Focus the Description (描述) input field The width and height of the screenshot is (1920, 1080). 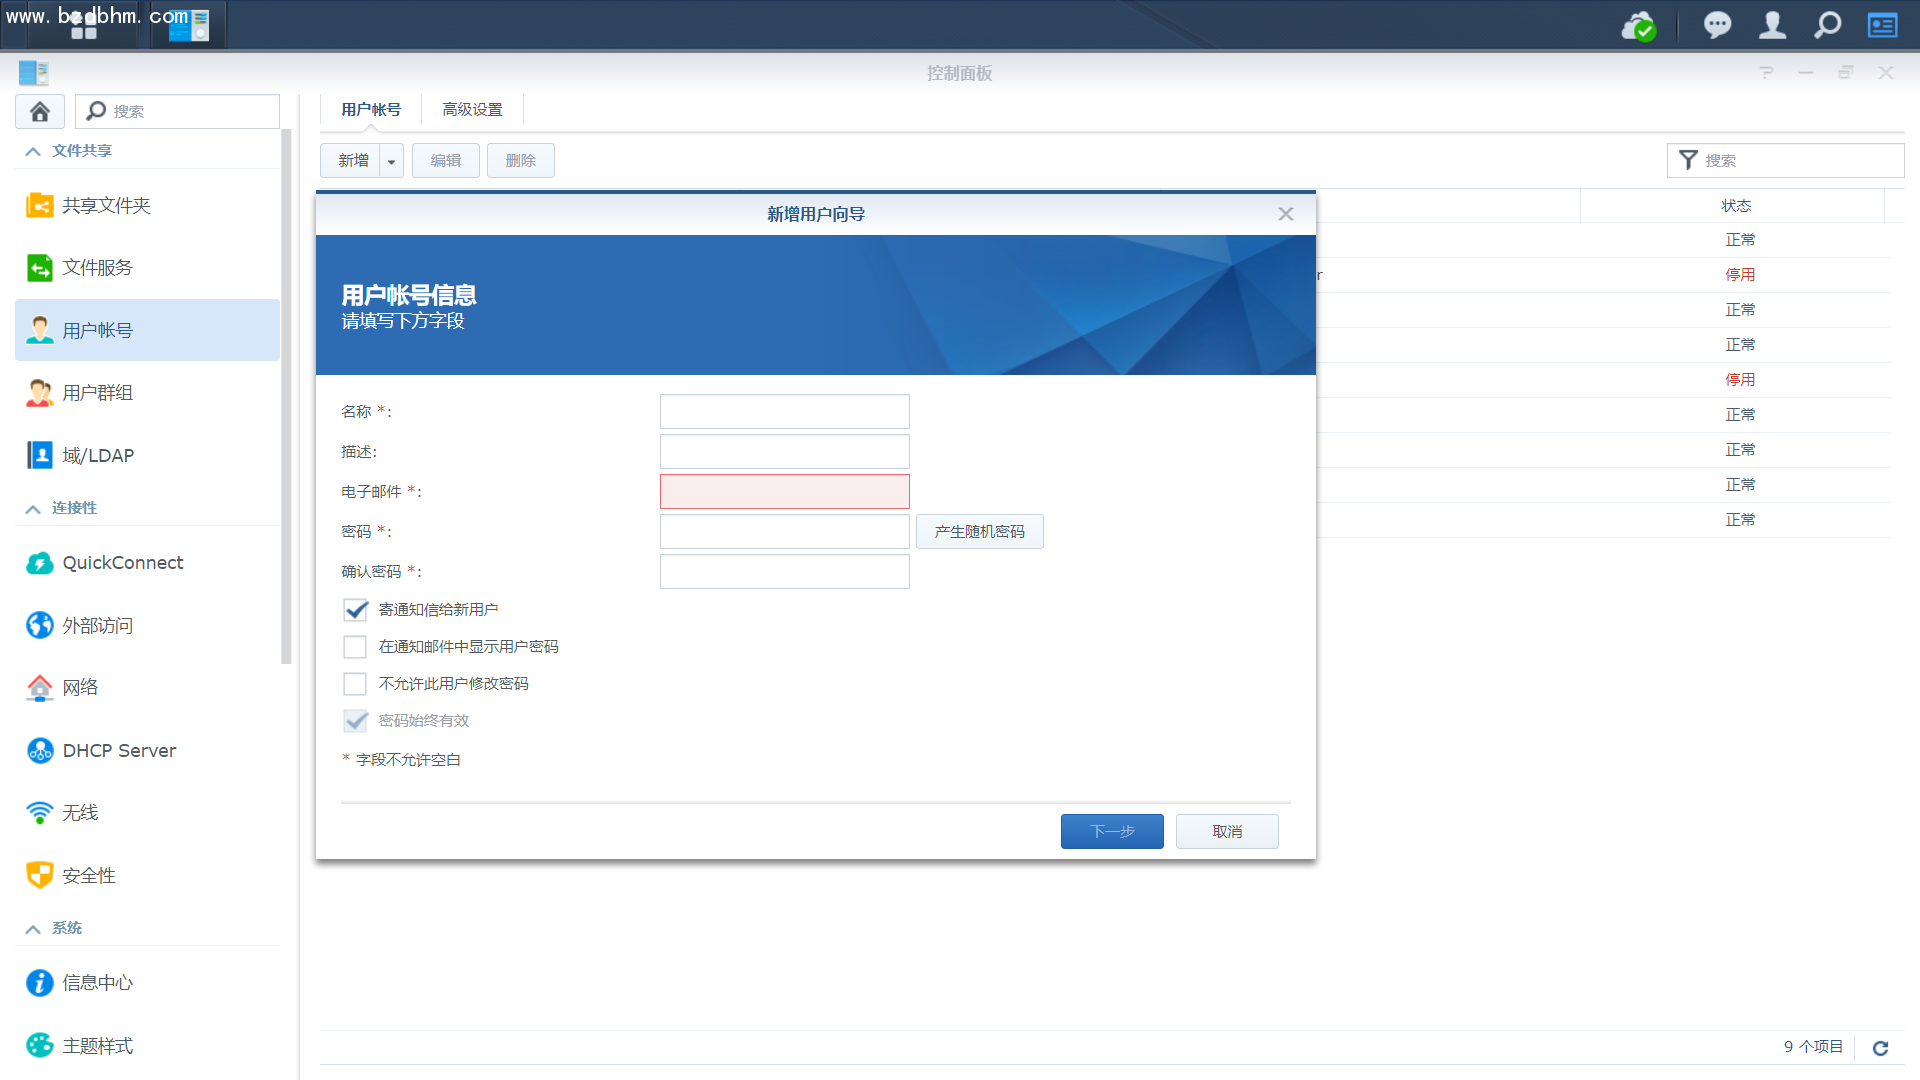[x=785, y=452]
